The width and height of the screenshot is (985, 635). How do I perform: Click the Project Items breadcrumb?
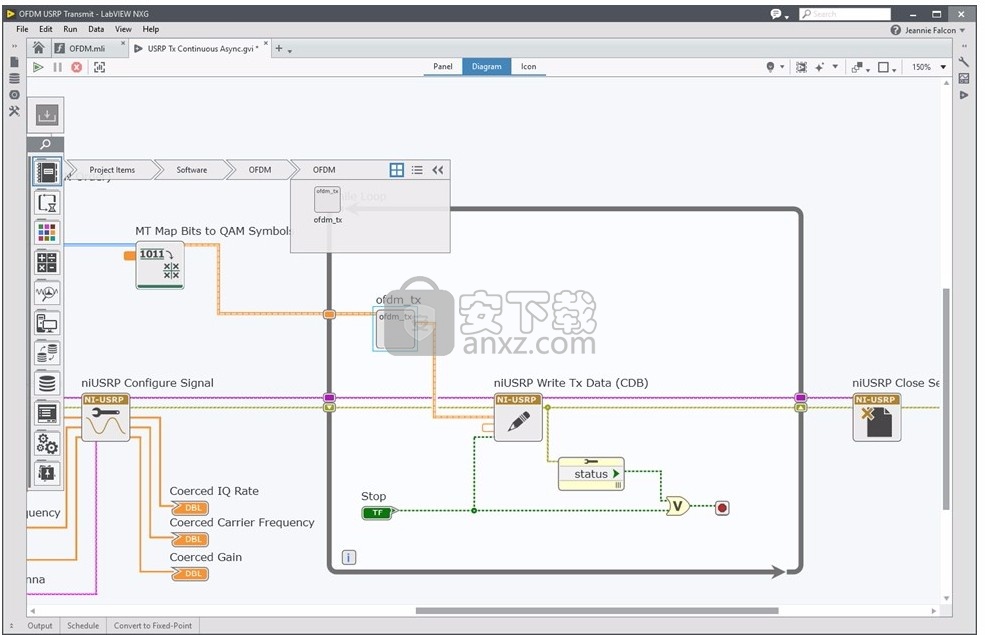(112, 170)
